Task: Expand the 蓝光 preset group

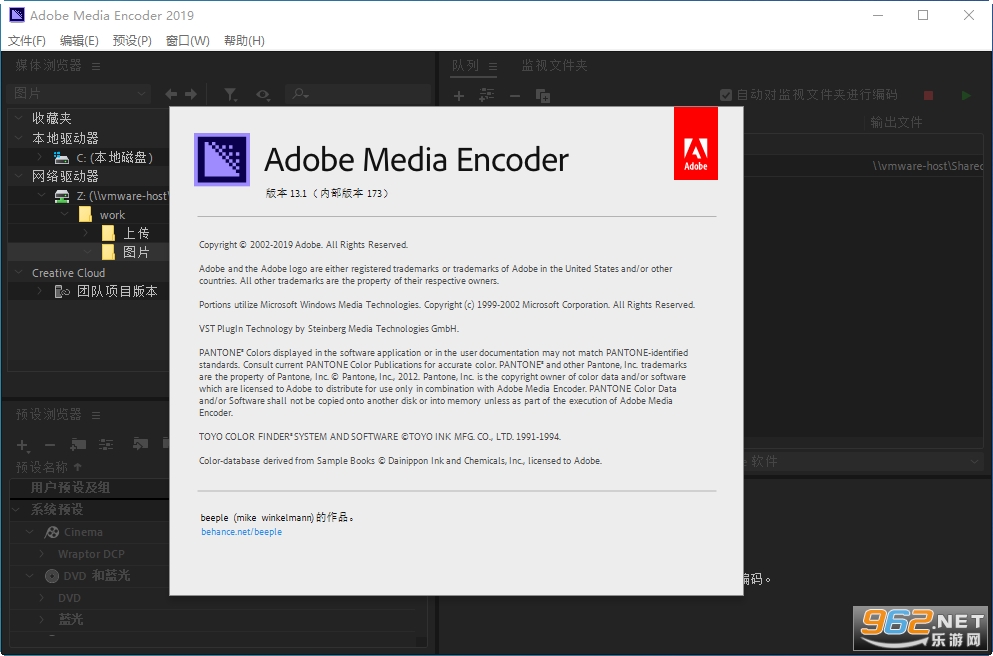Action: pyautogui.click(x=42, y=619)
